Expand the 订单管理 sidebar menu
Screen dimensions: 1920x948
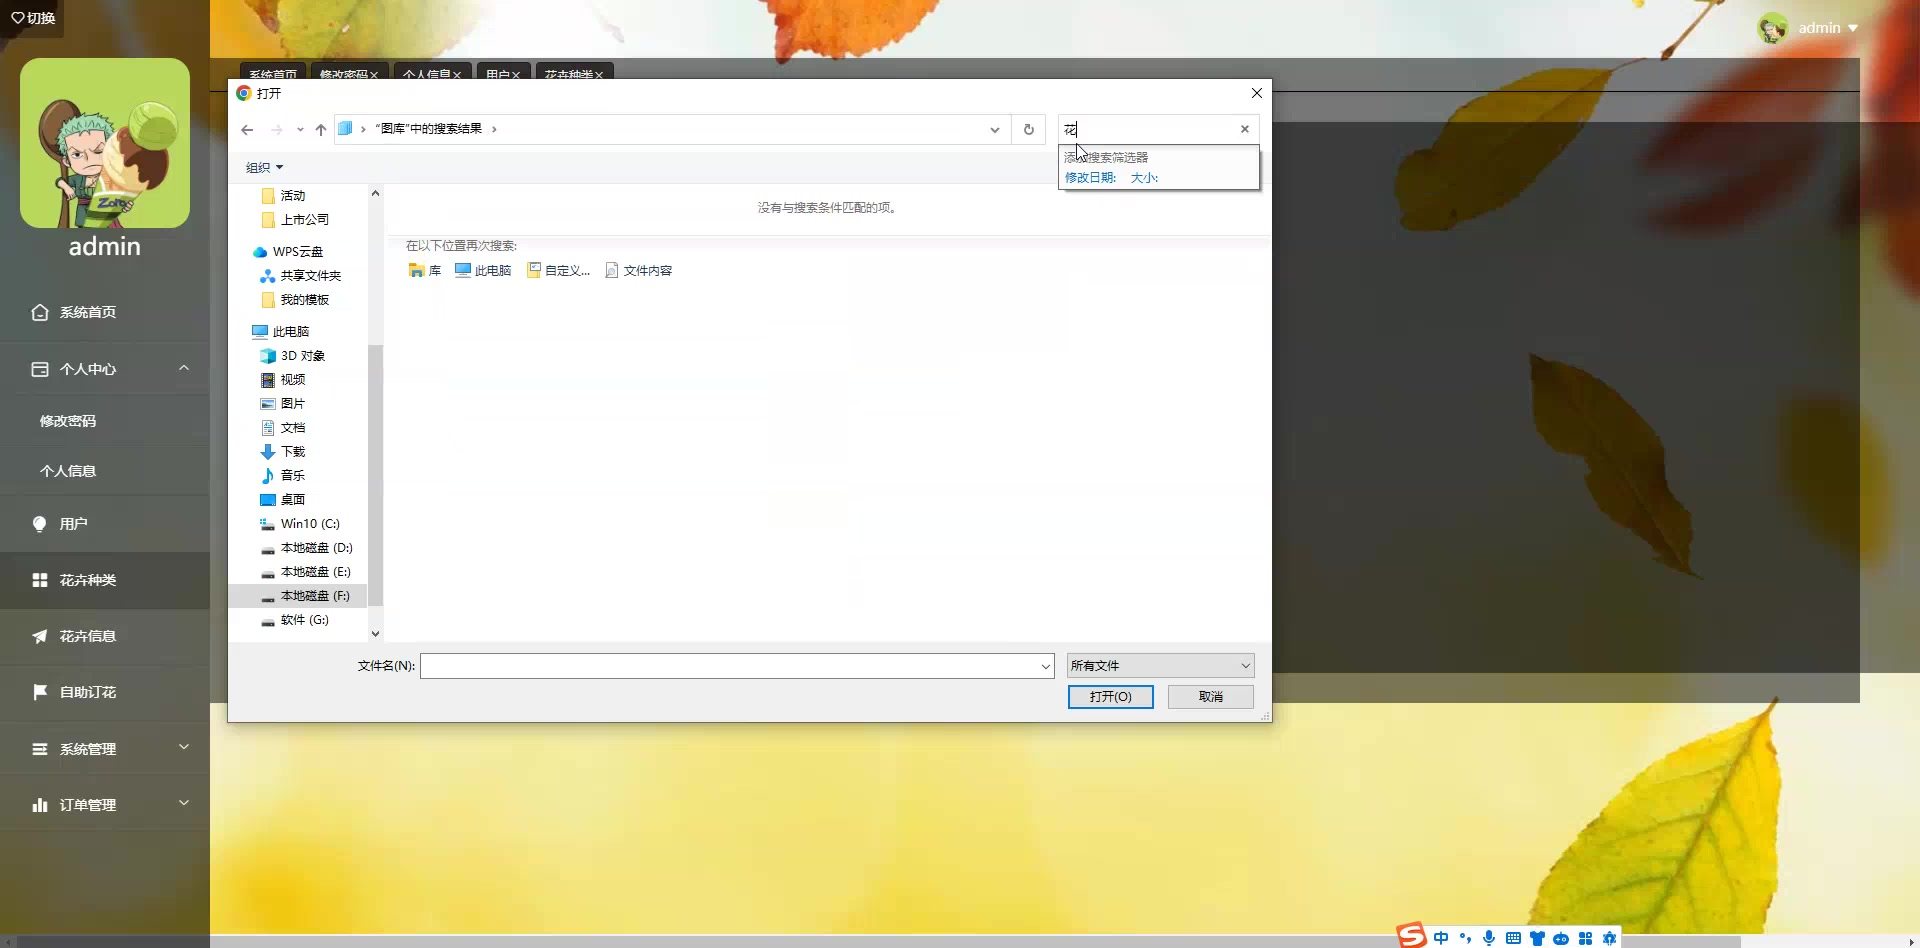pos(105,804)
